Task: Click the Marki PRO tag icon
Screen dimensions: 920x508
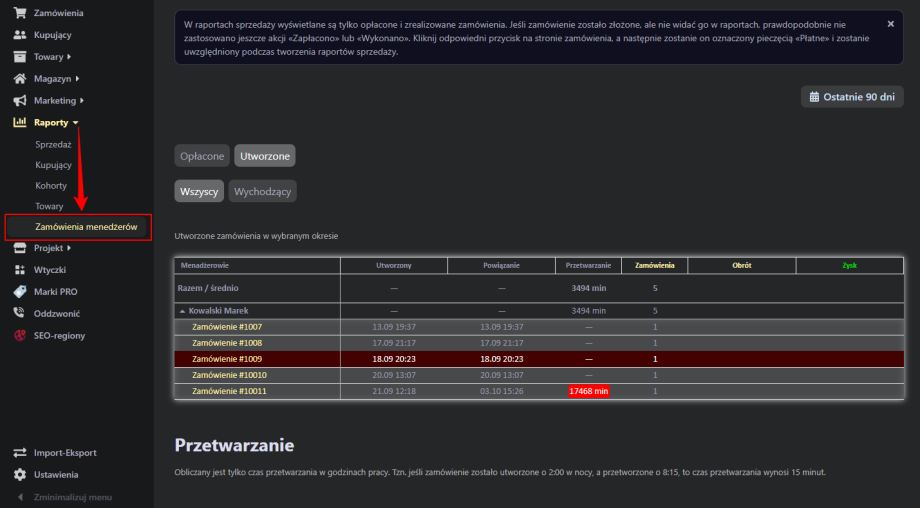Action: click(19, 292)
